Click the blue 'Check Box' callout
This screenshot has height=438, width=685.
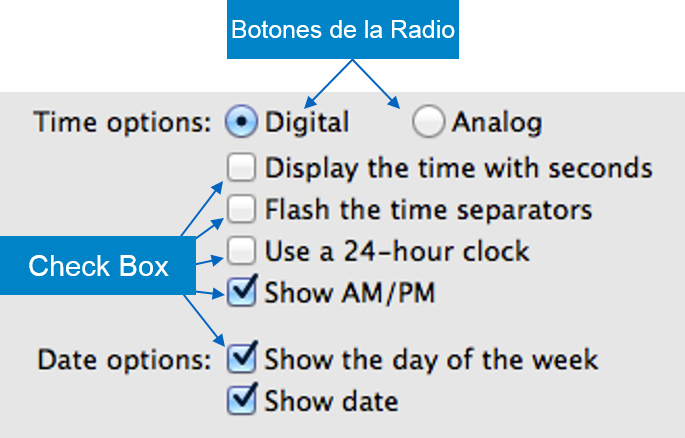point(97,266)
